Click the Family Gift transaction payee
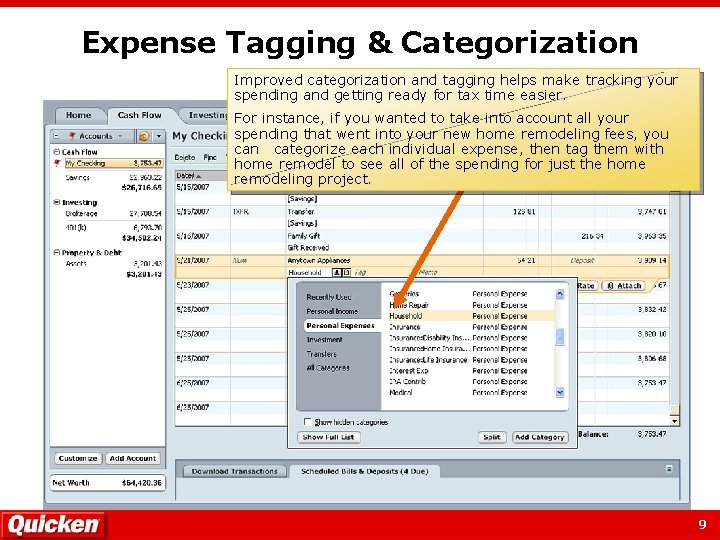 tap(304, 236)
